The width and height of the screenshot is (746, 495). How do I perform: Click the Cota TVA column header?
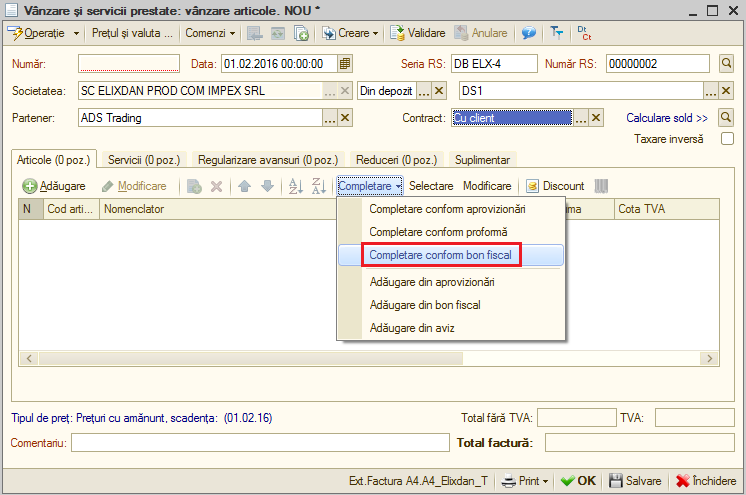click(666, 209)
